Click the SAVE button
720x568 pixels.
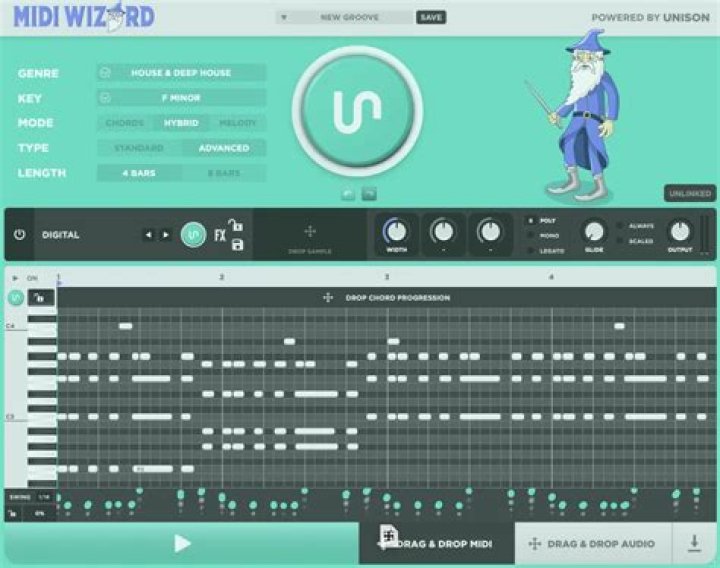(x=431, y=17)
